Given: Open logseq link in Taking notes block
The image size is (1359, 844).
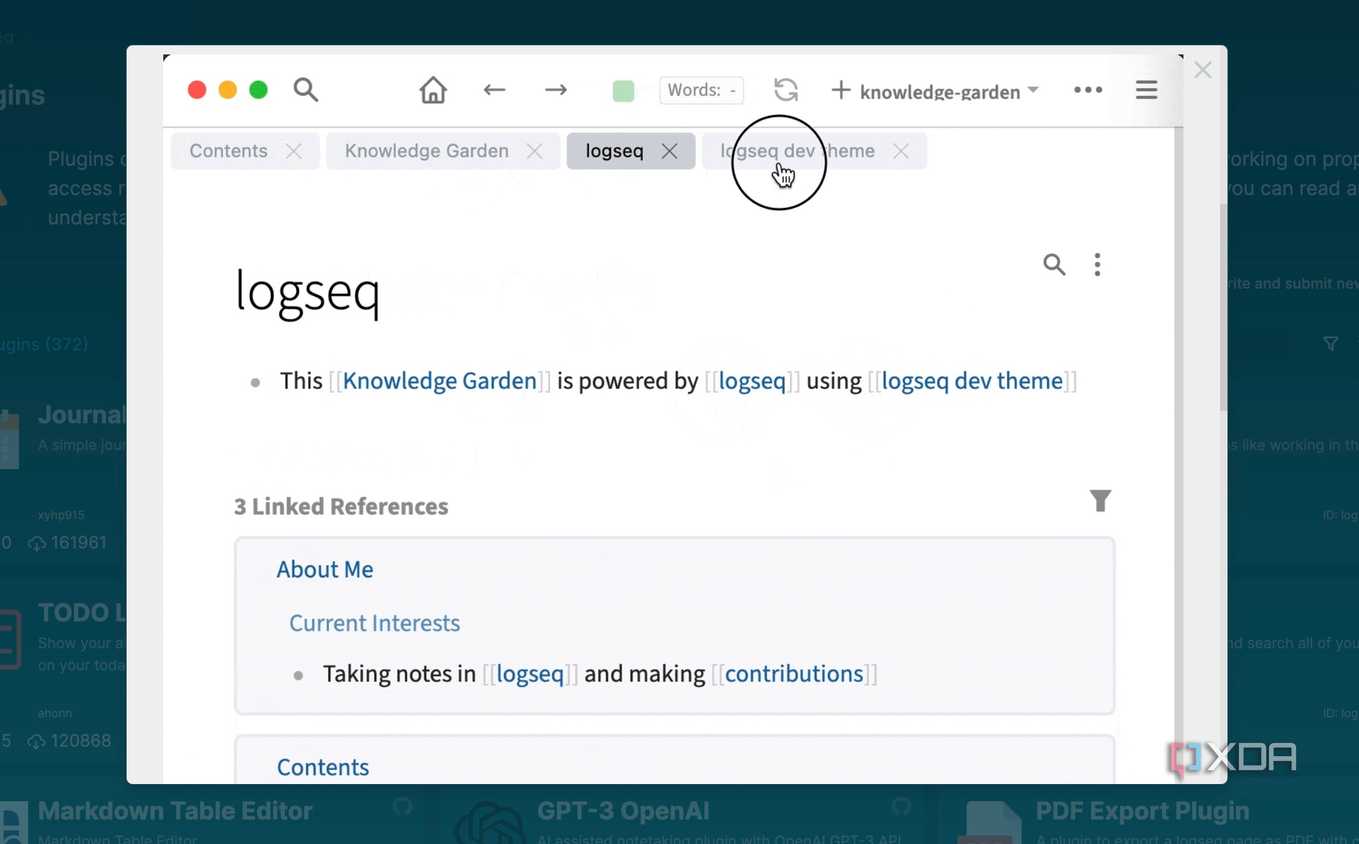Looking at the screenshot, I should pos(530,674).
